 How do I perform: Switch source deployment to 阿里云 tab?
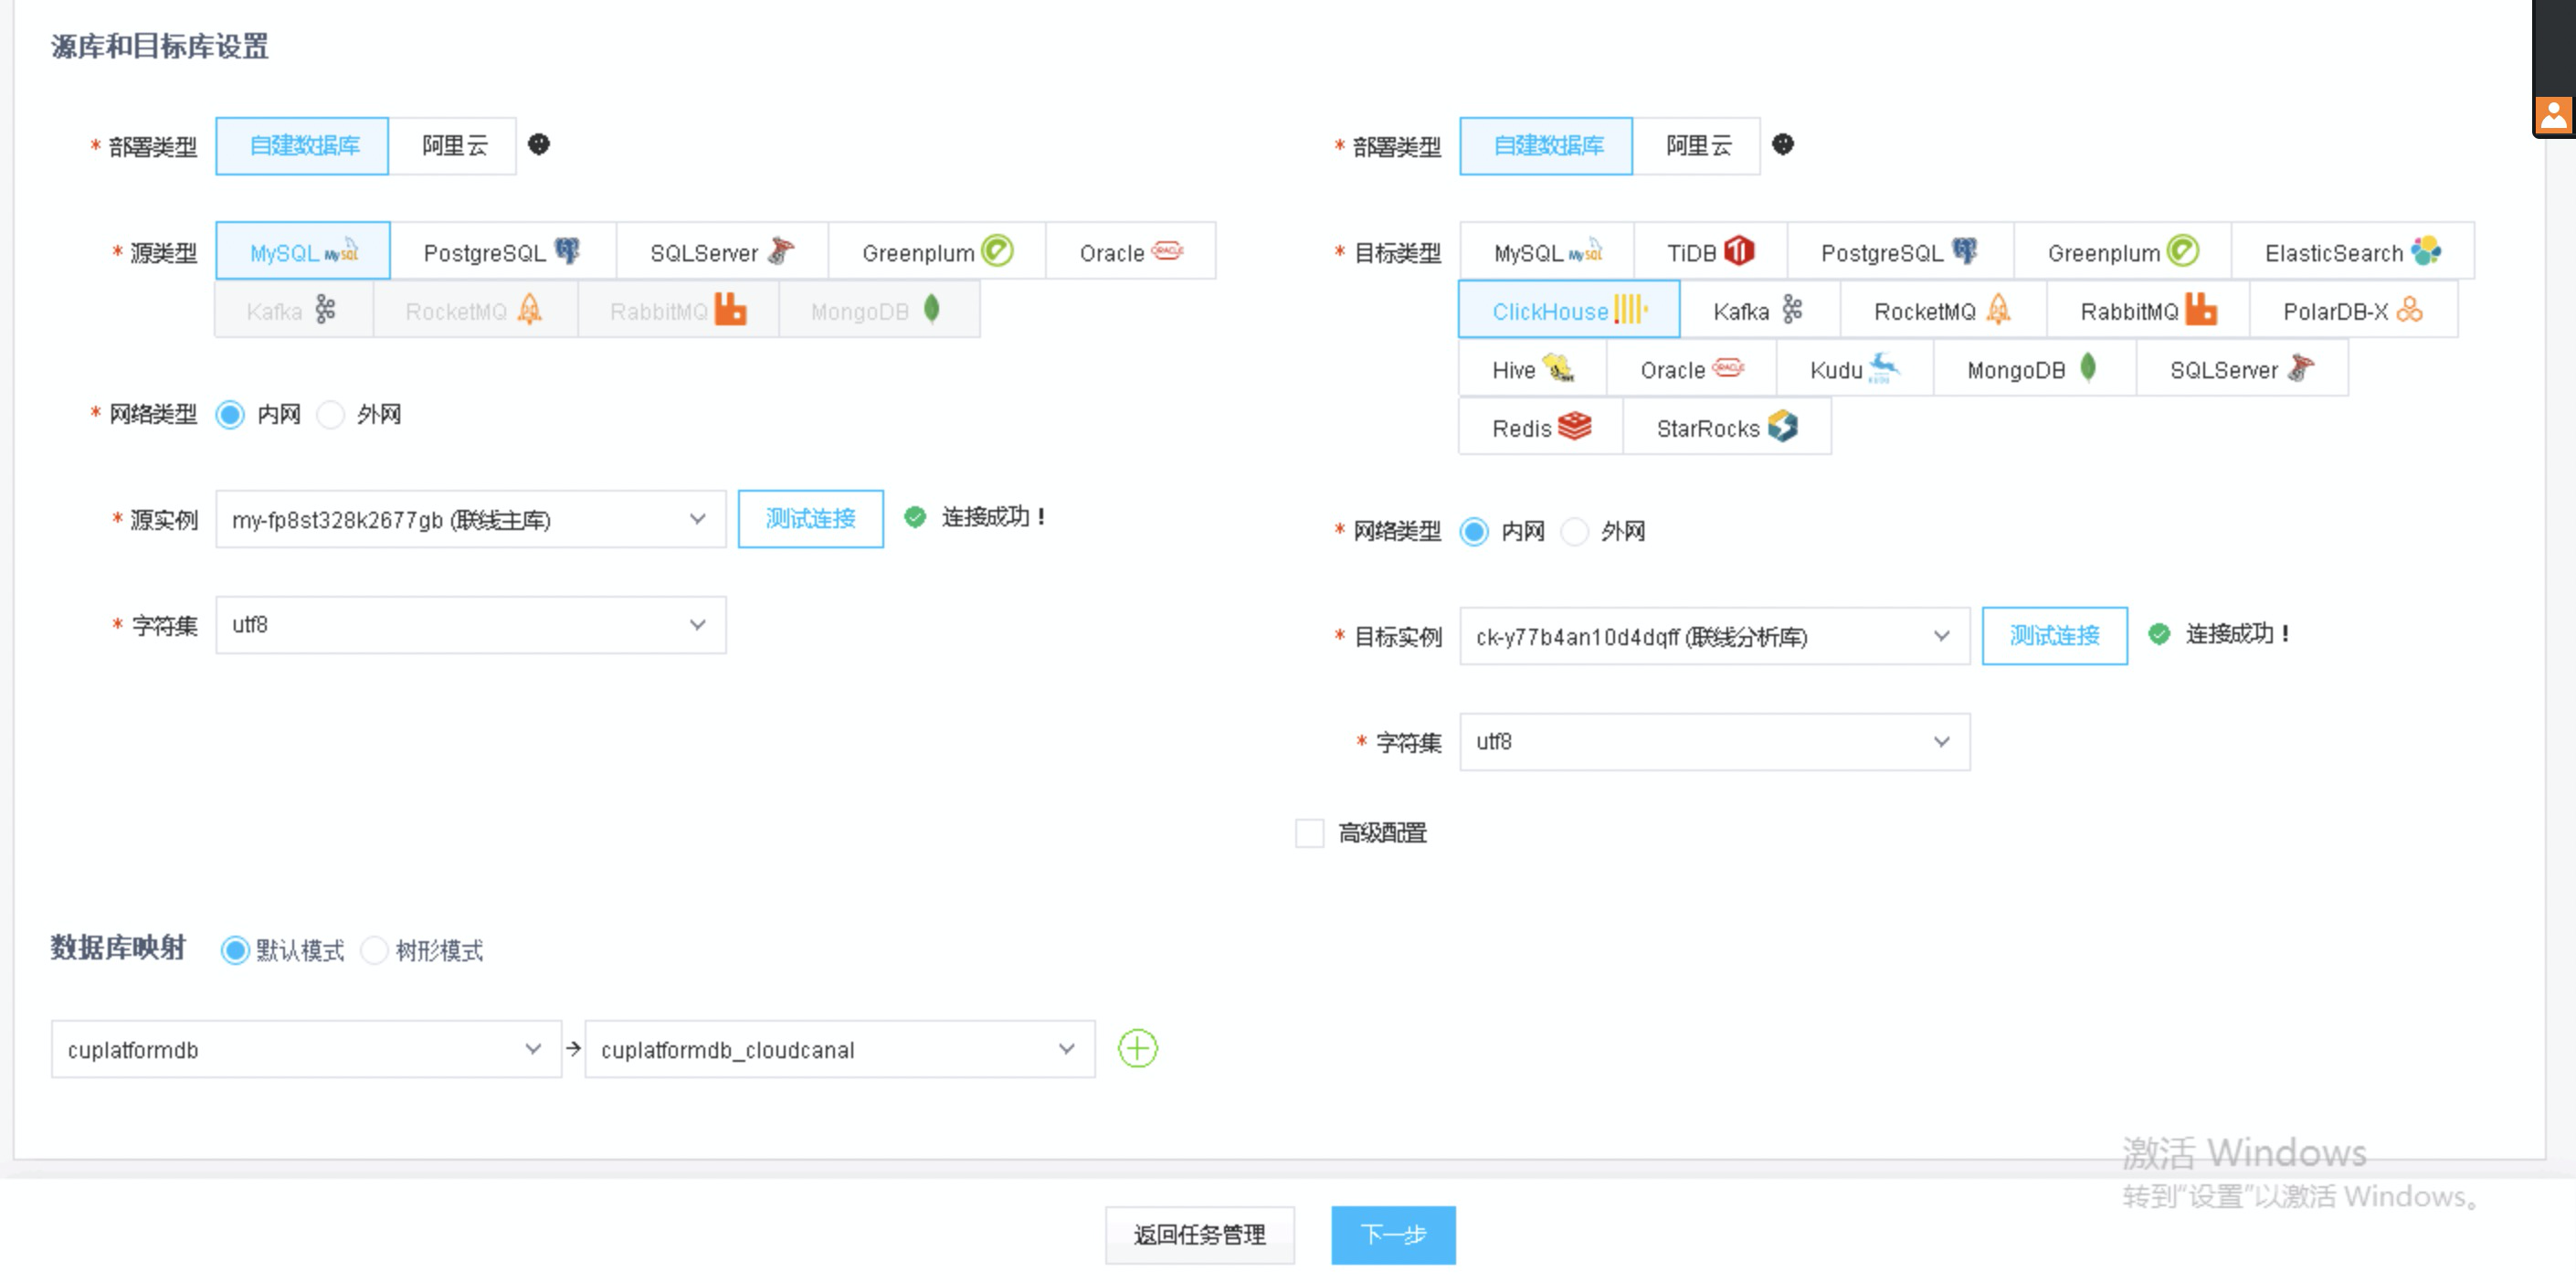click(453, 146)
